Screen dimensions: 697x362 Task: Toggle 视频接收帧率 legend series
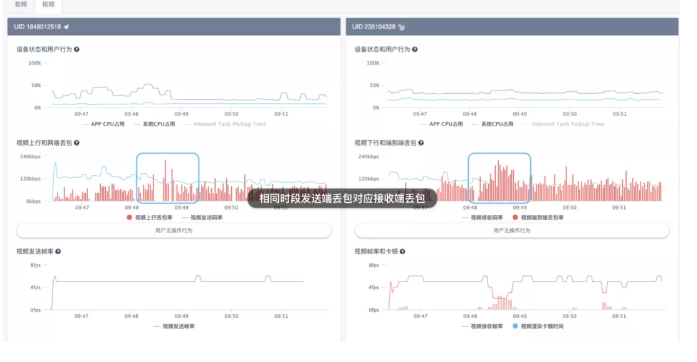coord(482,326)
